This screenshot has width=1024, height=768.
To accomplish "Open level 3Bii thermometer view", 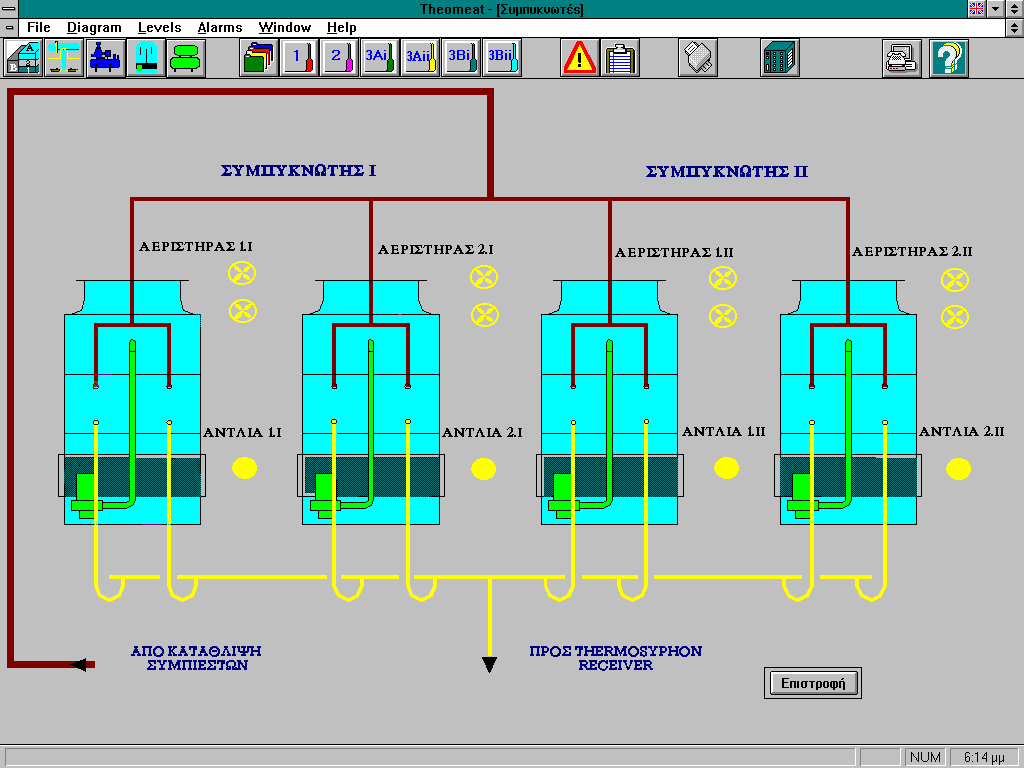I will 502,58.
